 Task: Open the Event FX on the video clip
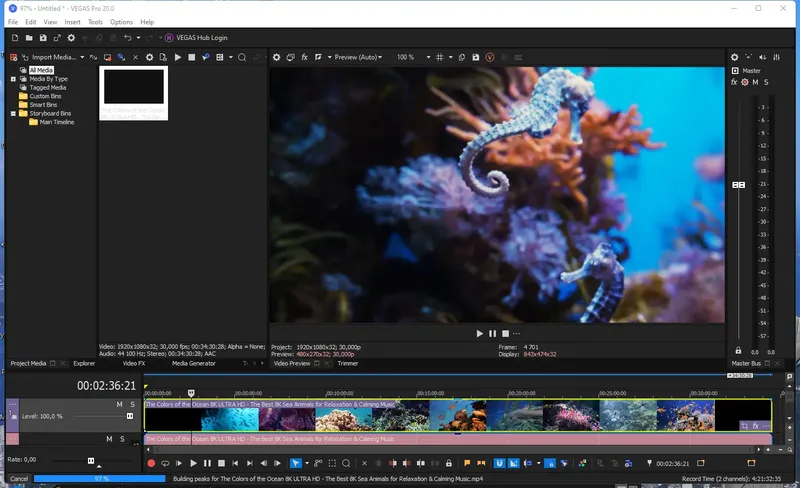(757, 426)
